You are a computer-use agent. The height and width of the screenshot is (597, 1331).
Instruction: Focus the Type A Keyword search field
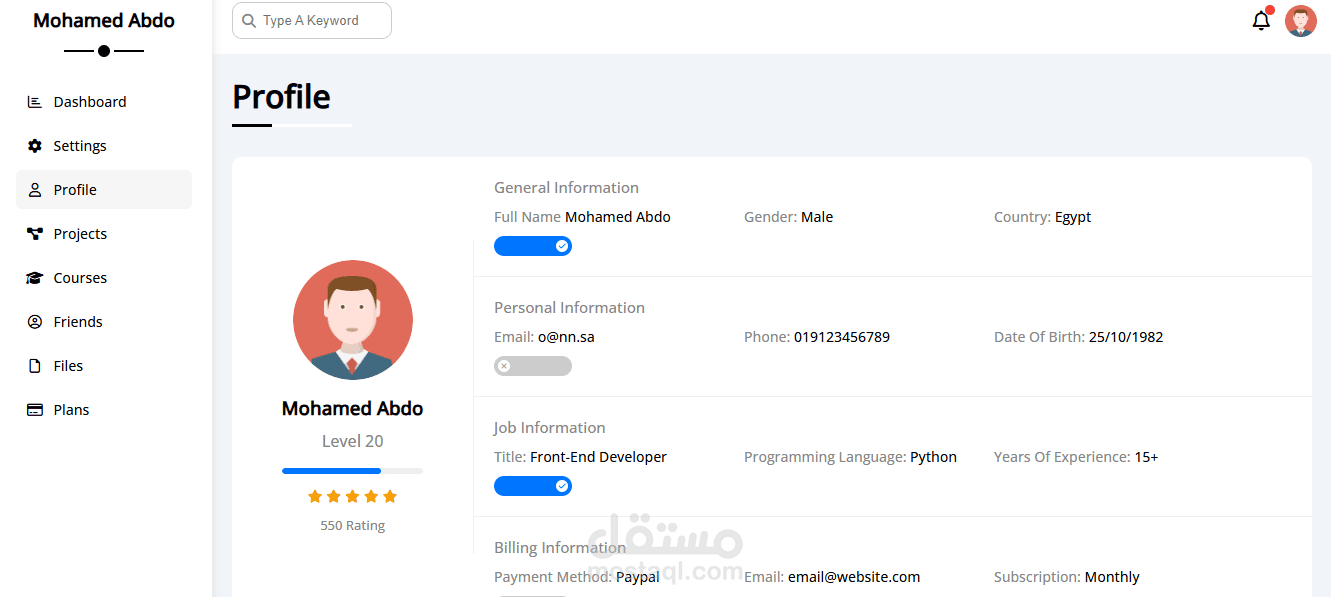[320, 20]
